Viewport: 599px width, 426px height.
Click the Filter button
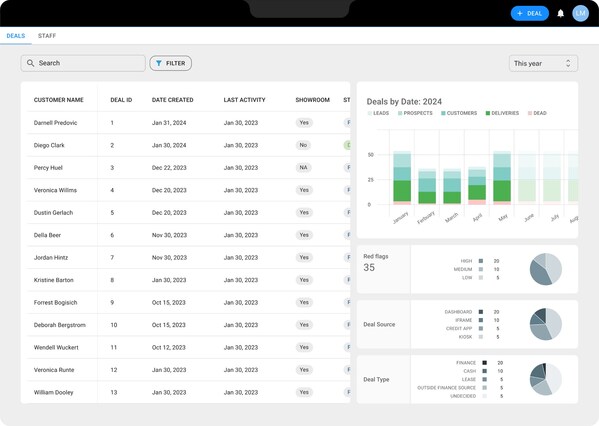170,63
